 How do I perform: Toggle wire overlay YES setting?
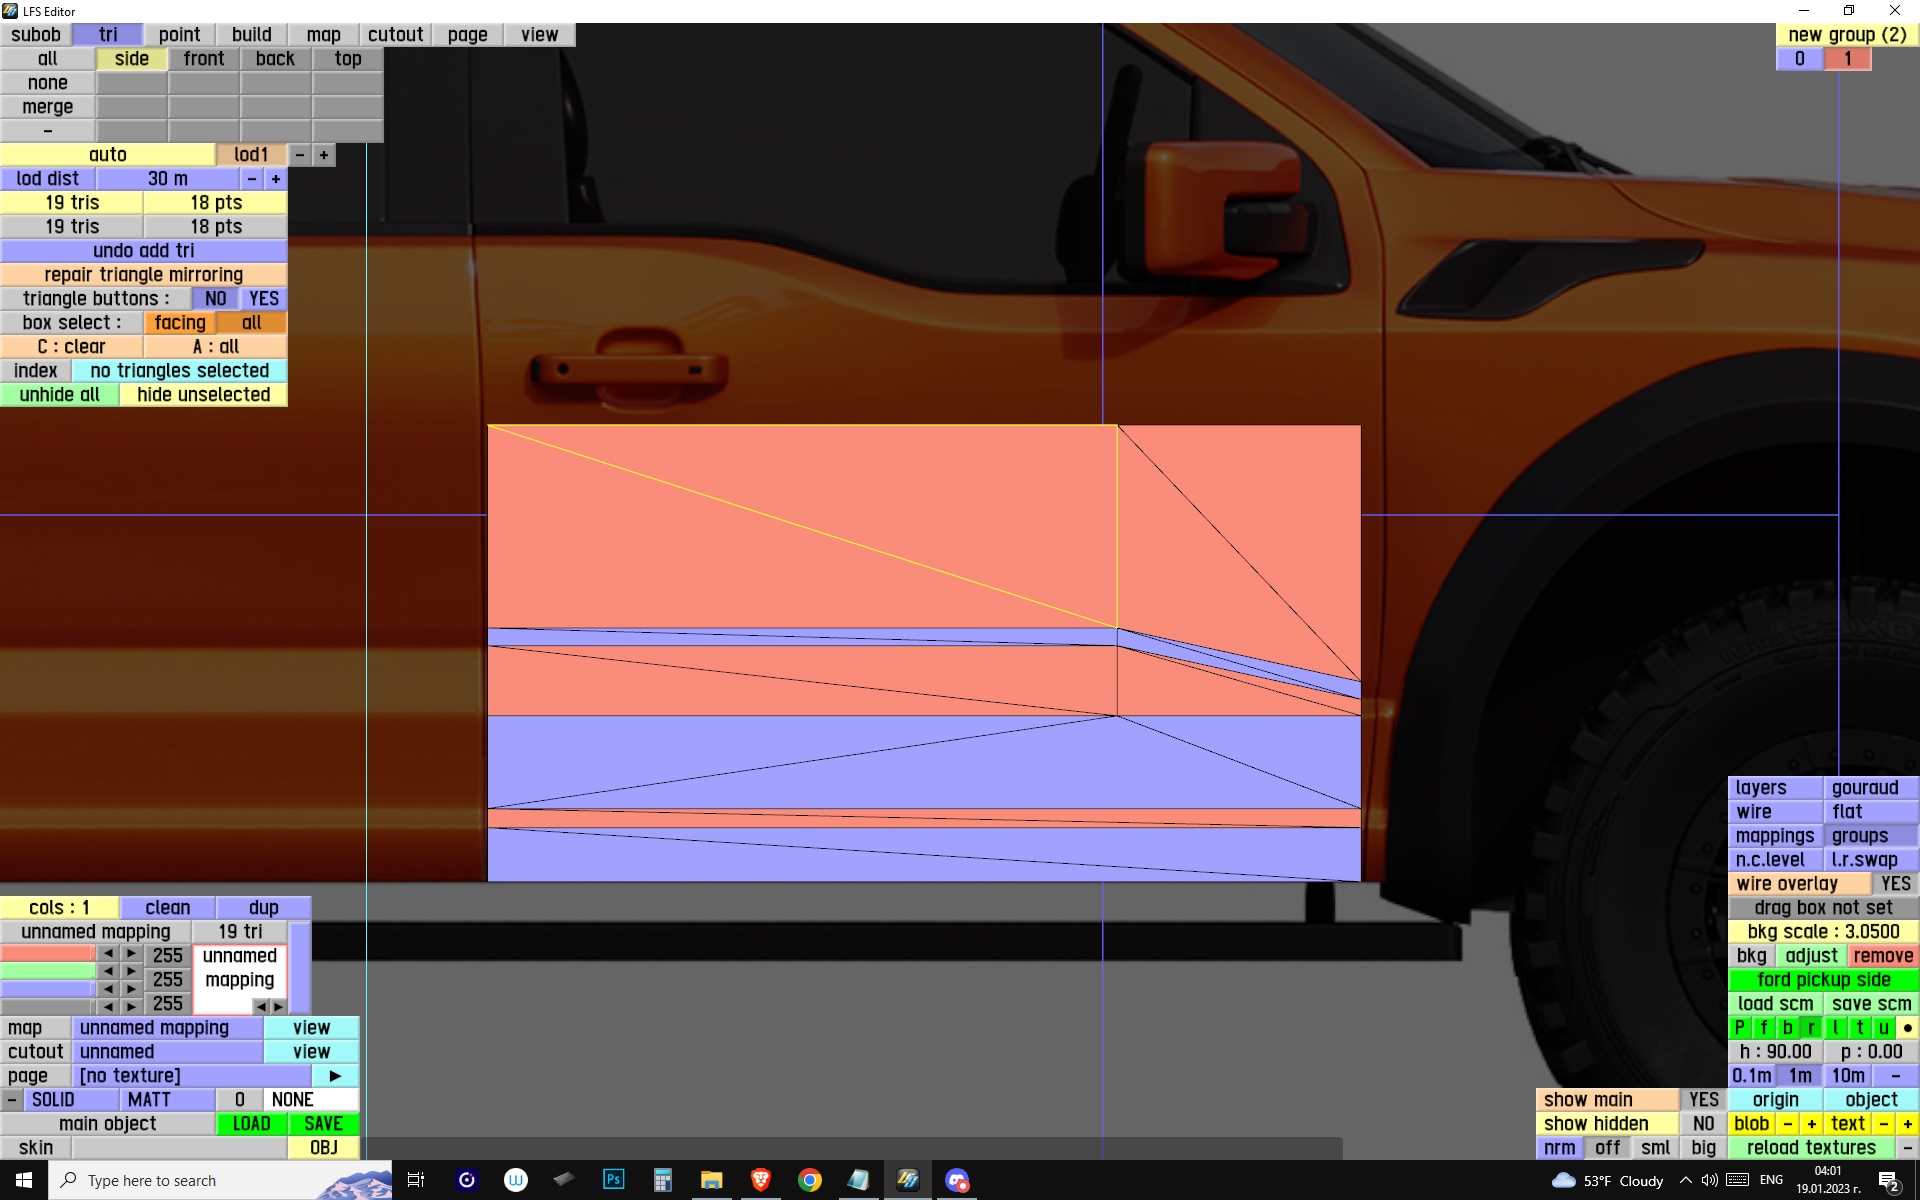pyautogui.click(x=1894, y=884)
